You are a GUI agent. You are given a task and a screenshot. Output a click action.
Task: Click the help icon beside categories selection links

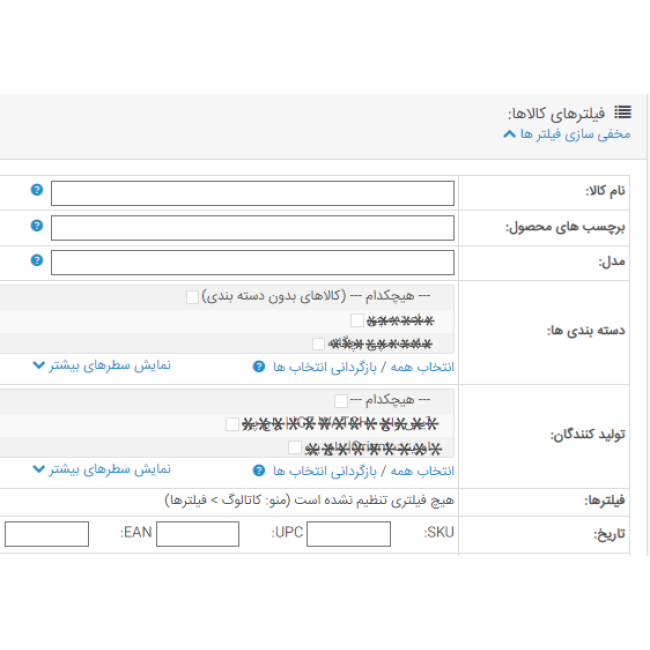(259, 366)
